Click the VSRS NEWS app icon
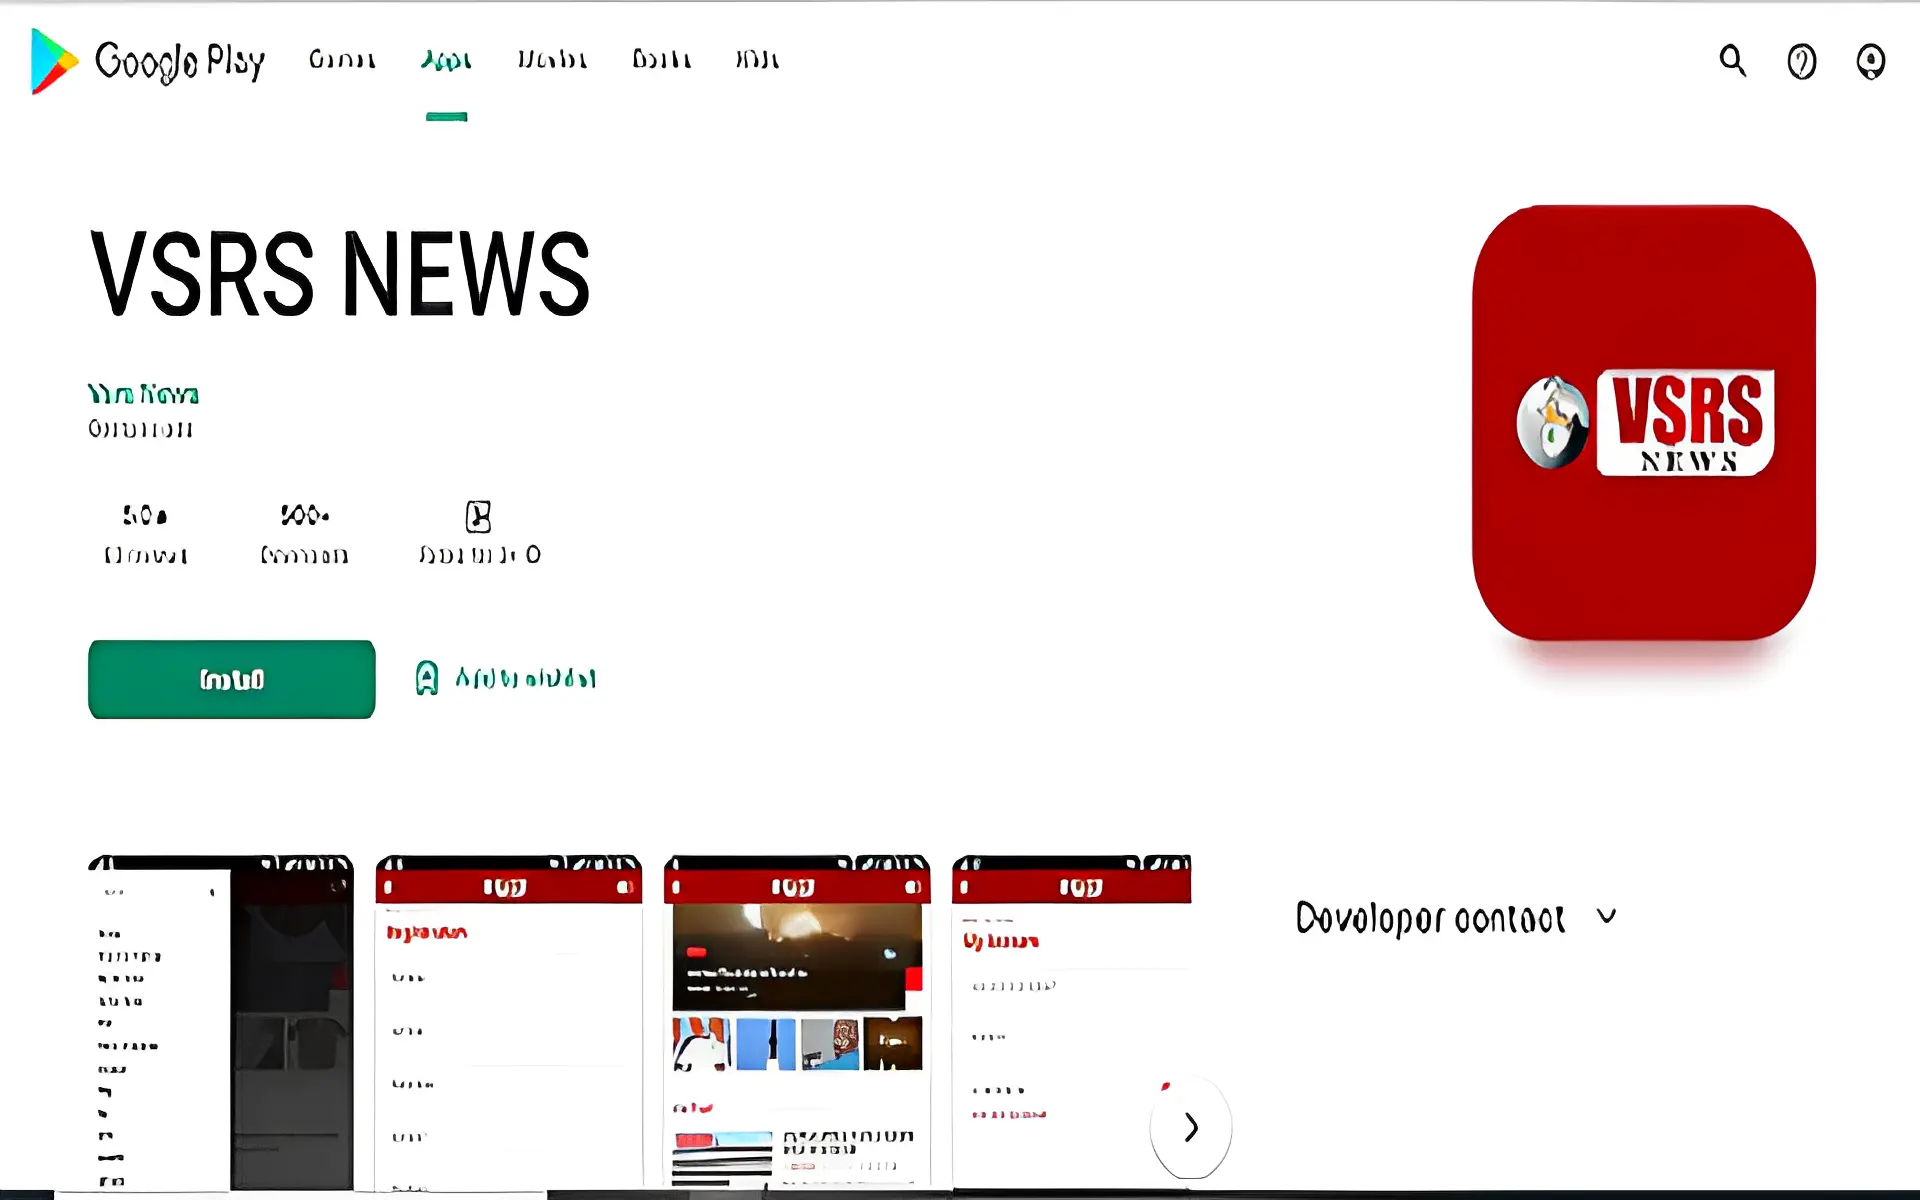The image size is (1920, 1200). coord(1644,423)
